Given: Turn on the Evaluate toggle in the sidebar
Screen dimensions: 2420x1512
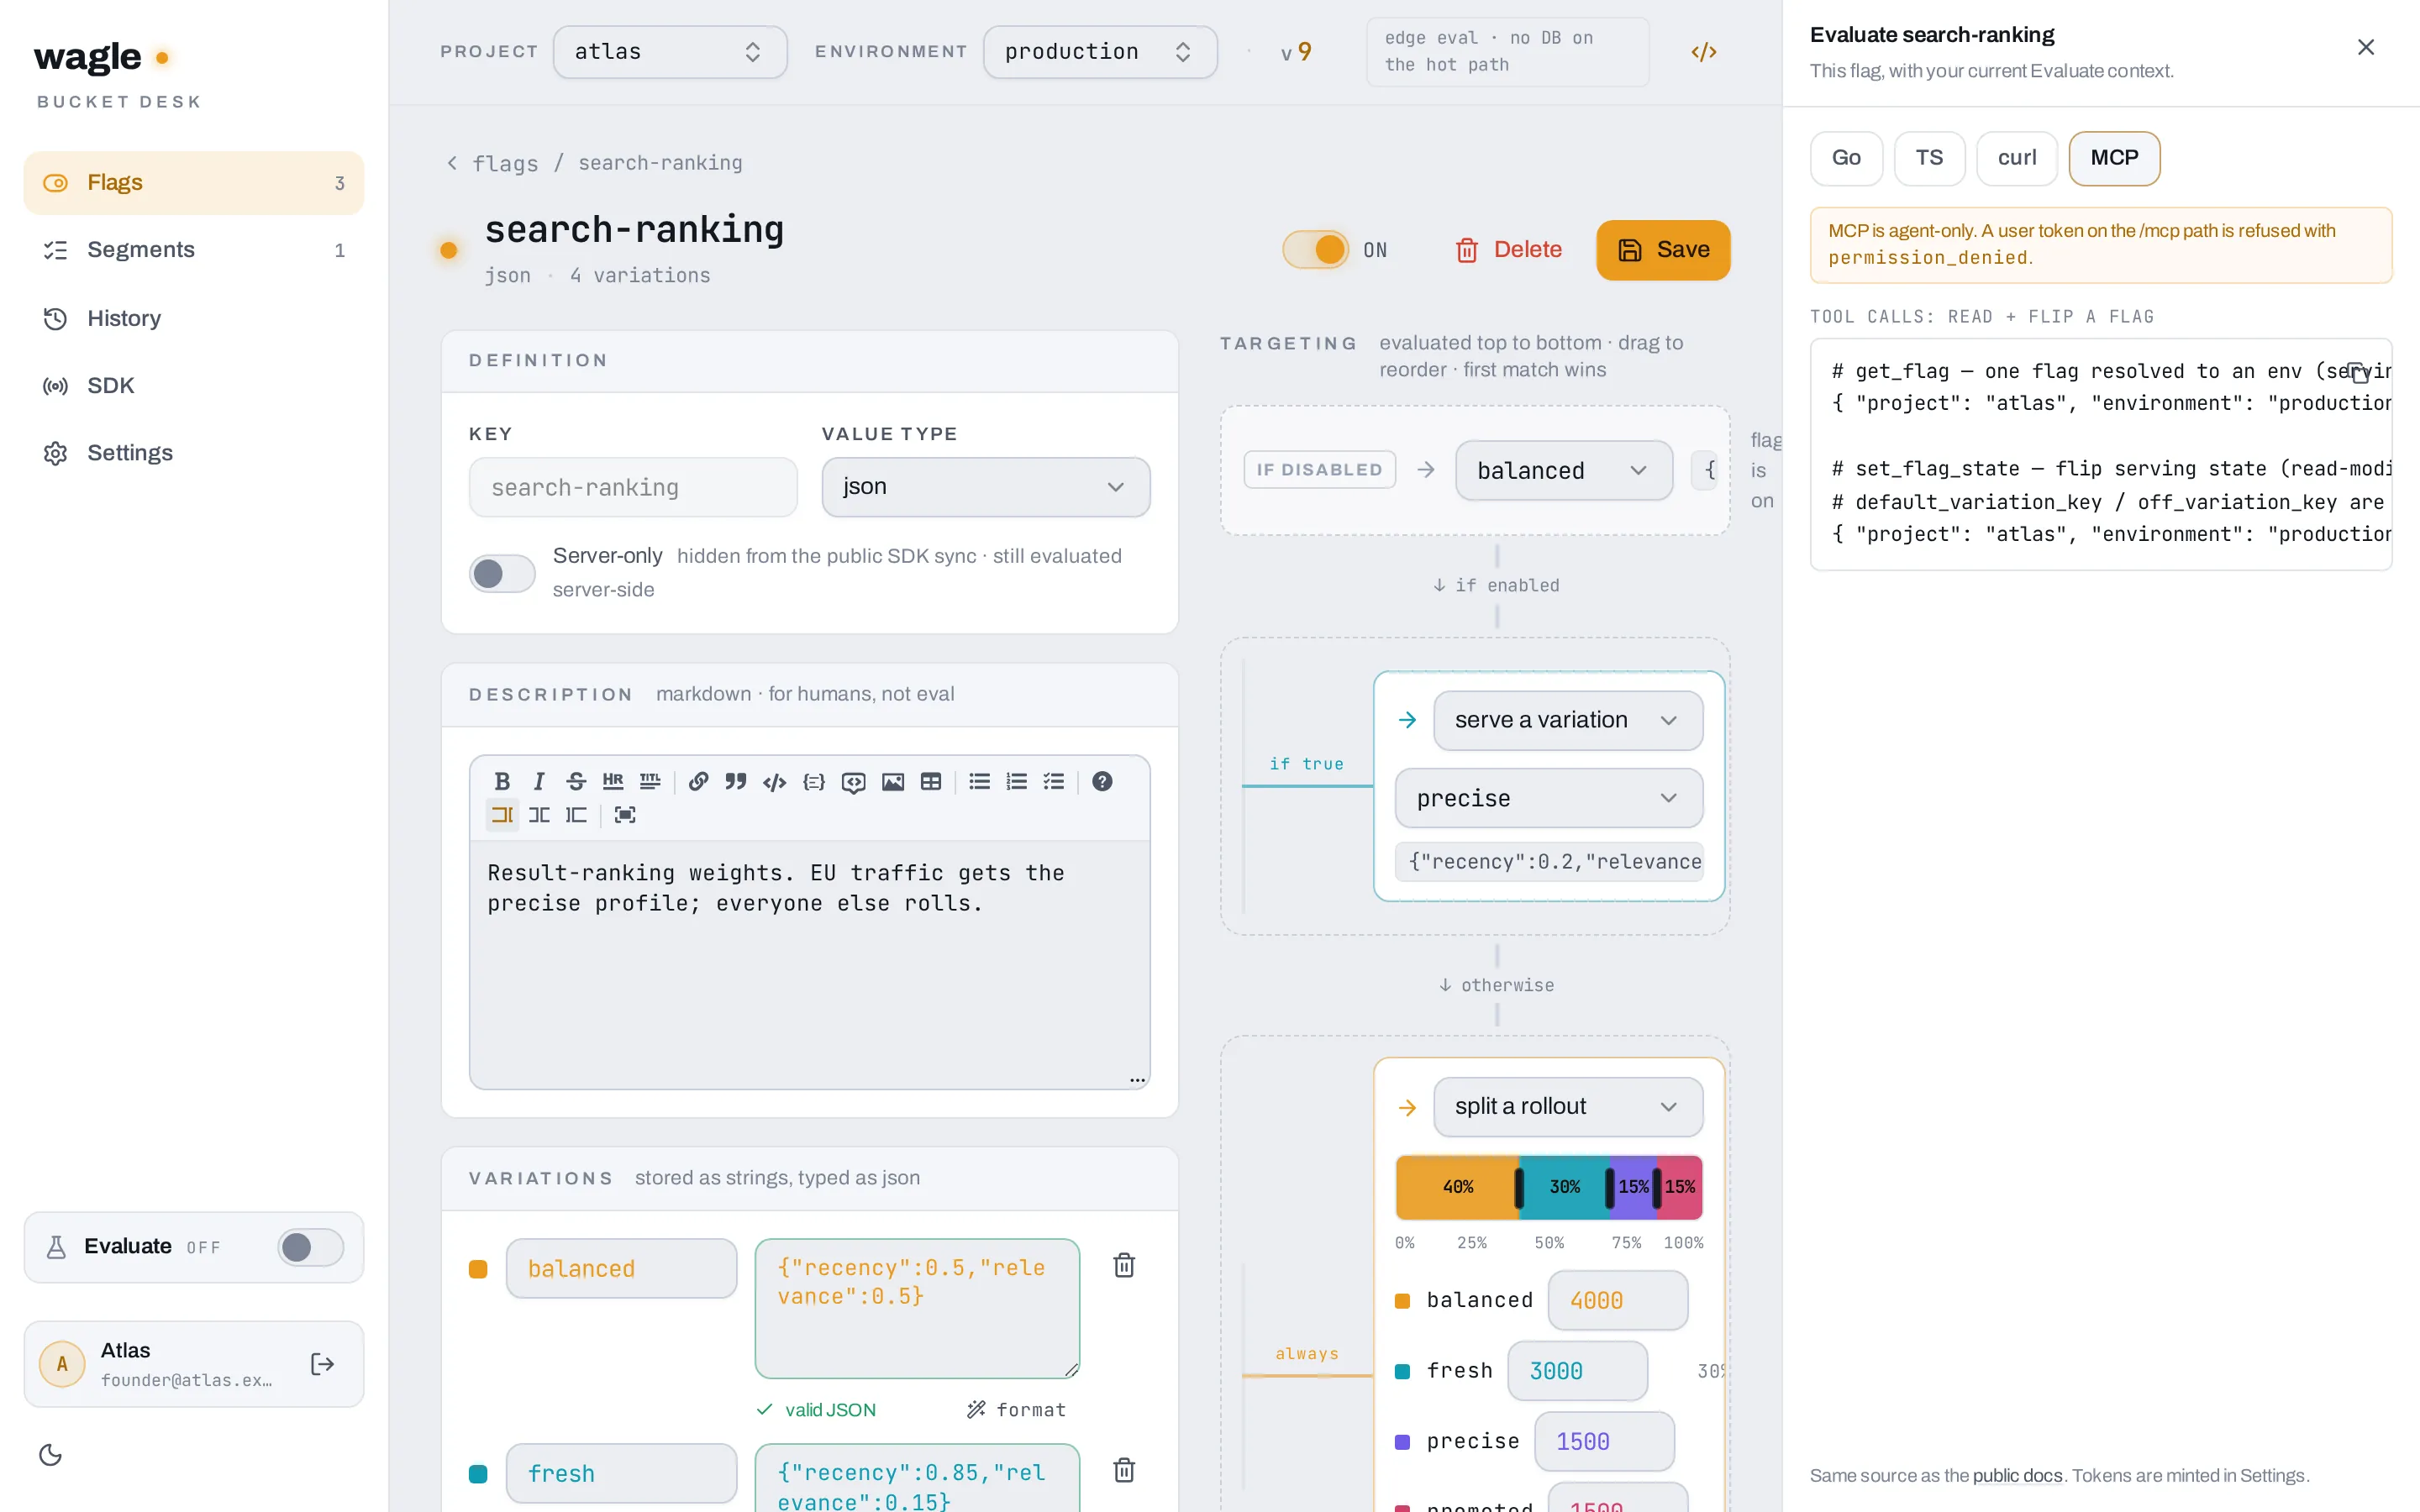Looking at the screenshot, I should tap(311, 1247).
